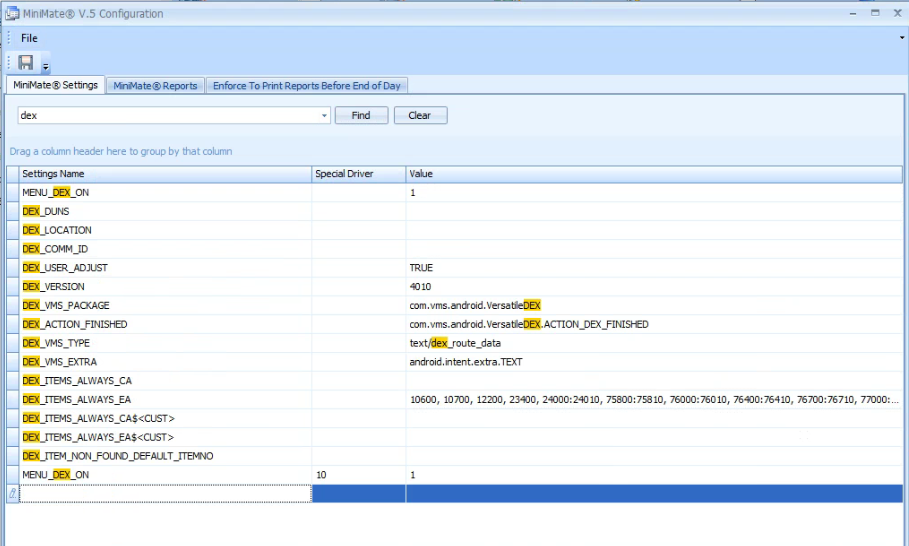The height and width of the screenshot is (546, 909).
Task: Click the pencil edit indicator on new row
Action: click(x=13, y=494)
